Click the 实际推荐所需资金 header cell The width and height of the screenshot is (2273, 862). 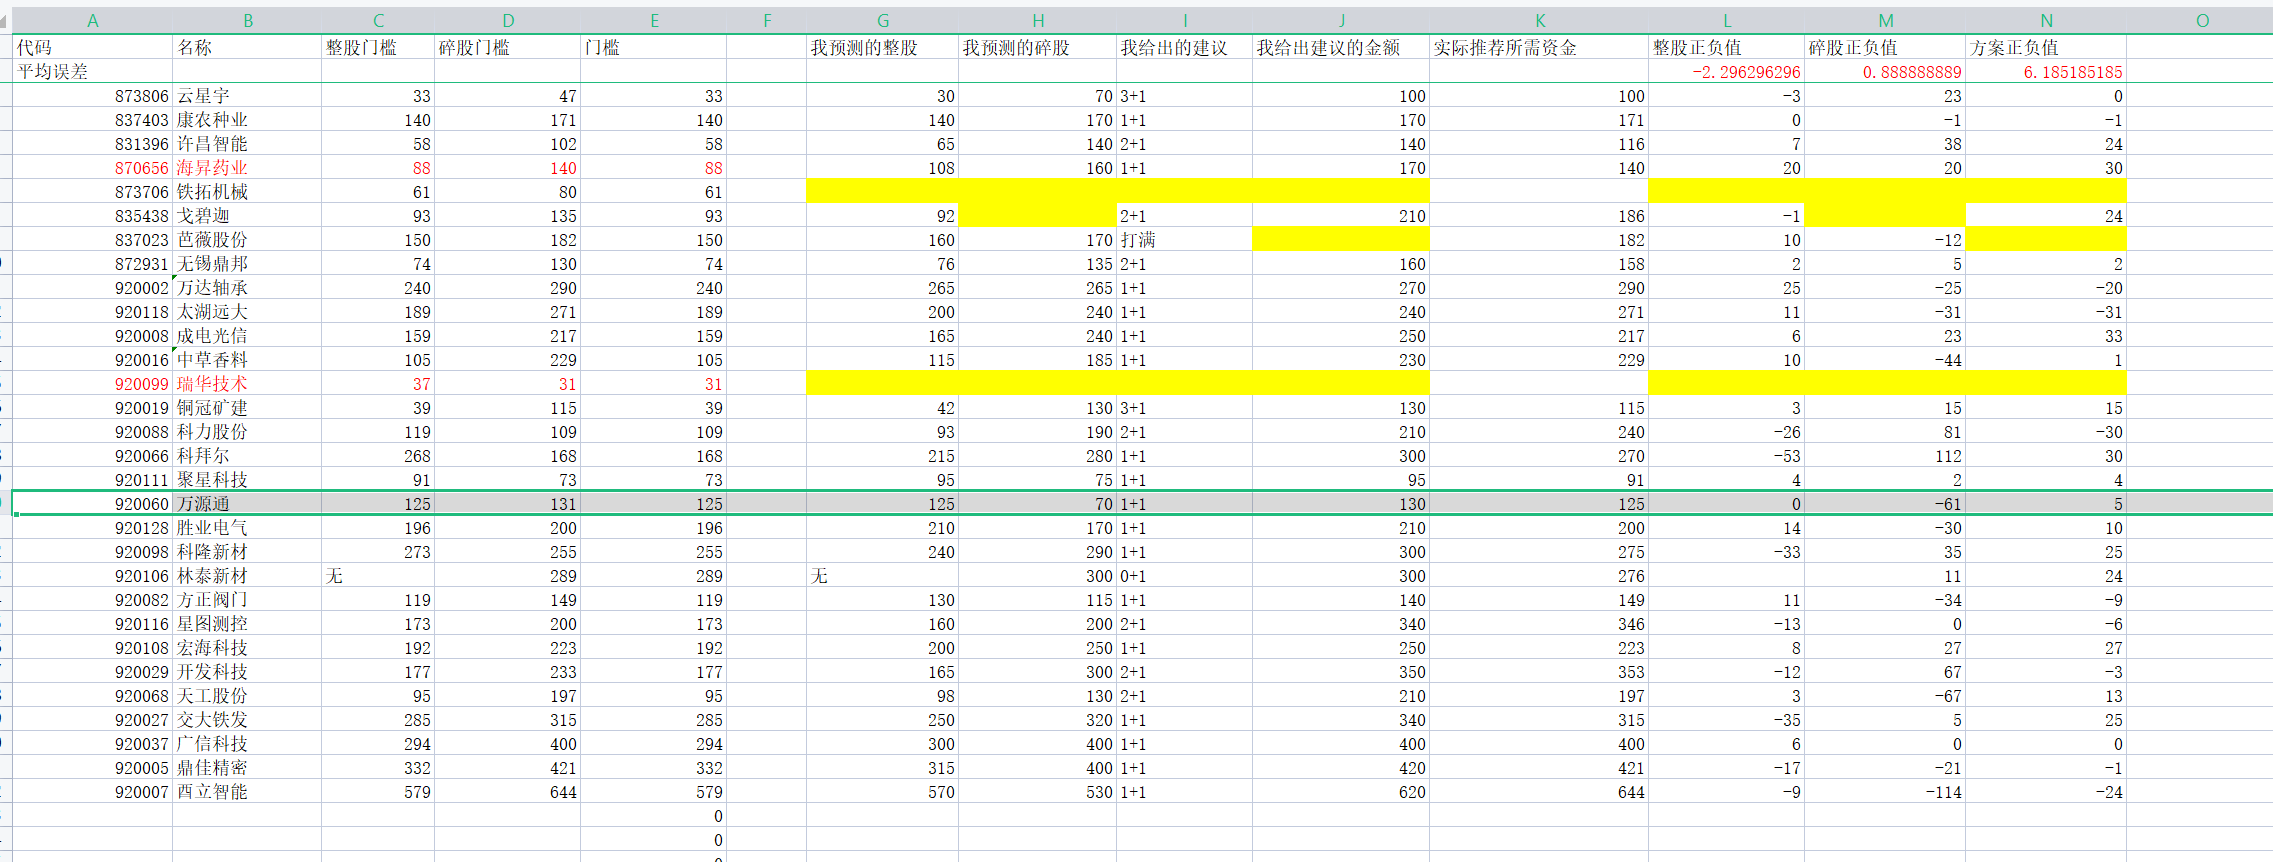(x=1539, y=47)
